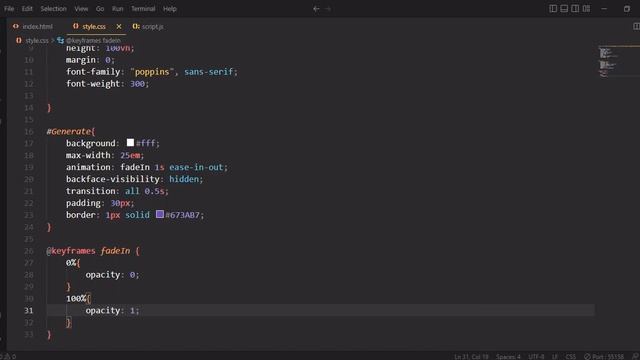This screenshot has height=360, width=640.
Task: Go back with the left arrow
Action: click(x=316, y=9)
